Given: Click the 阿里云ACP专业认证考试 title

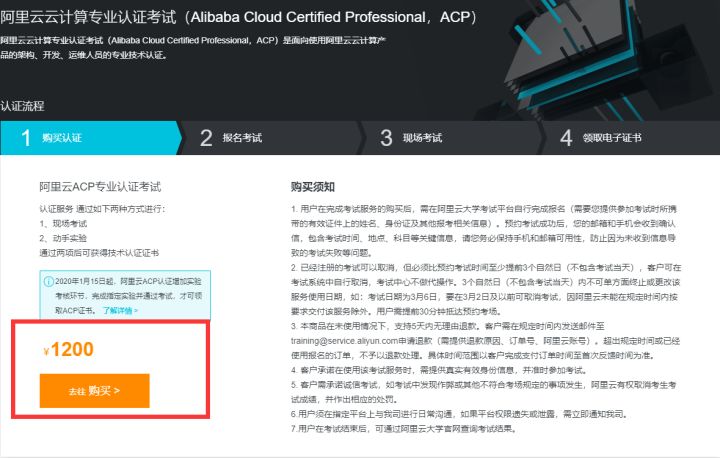Looking at the screenshot, I should pyautogui.click(x=100, y=187).
